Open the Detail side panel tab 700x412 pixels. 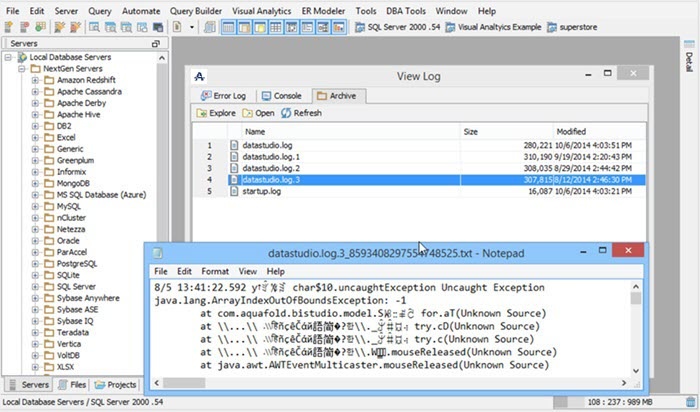pyautogui.click(x=689, y=57)
